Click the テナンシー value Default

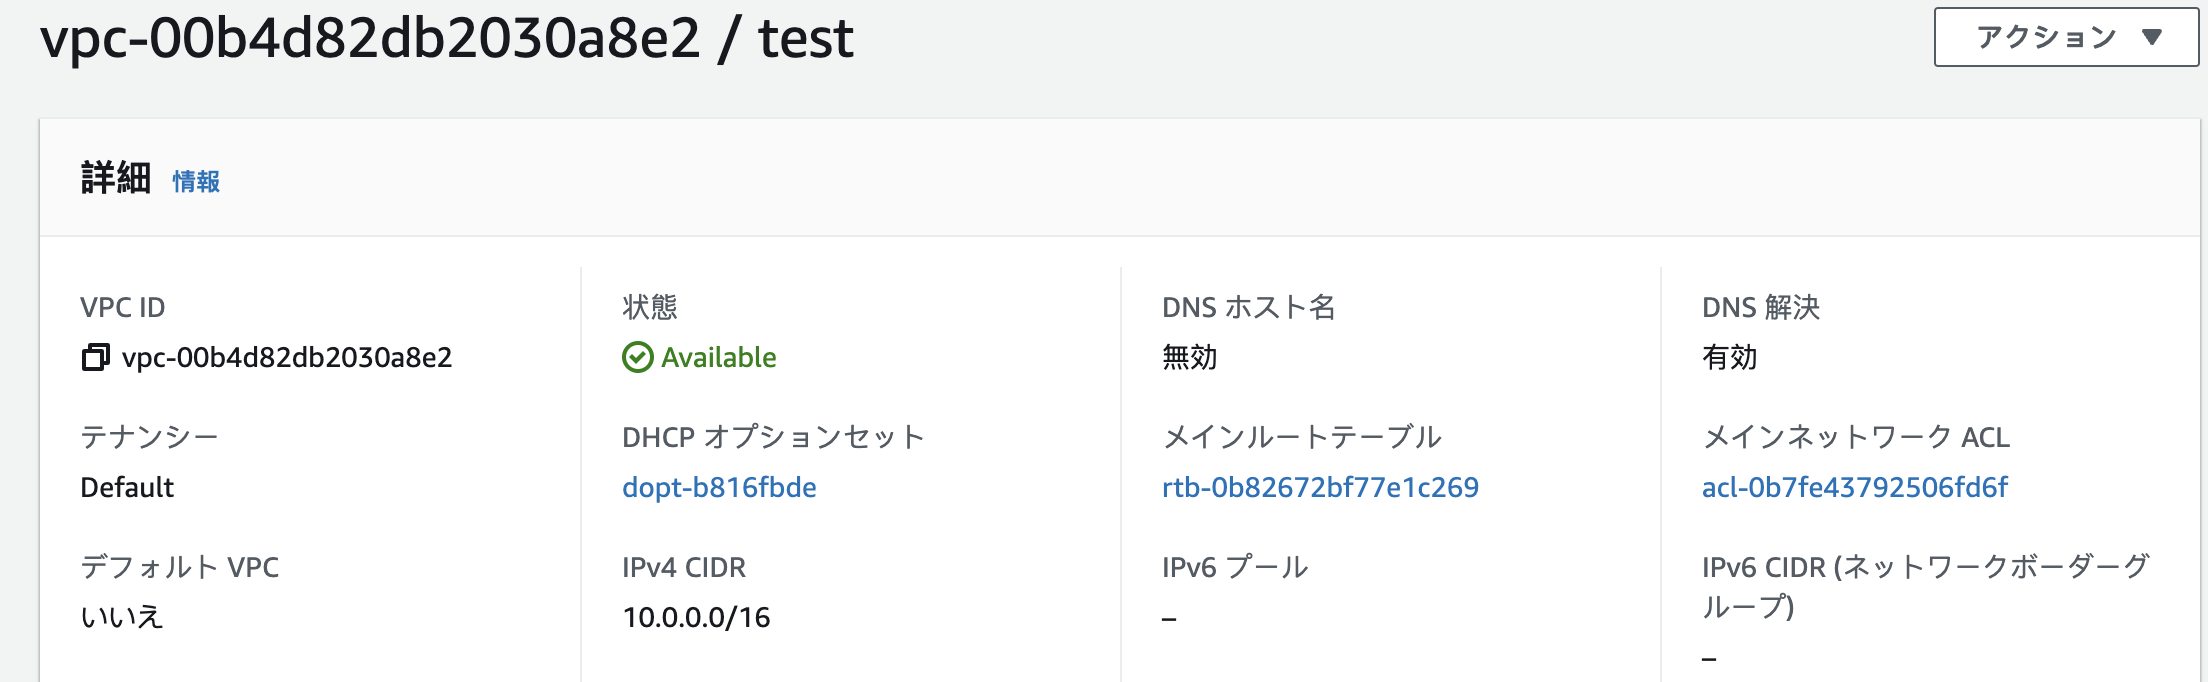pyautogui.click(x=127, y=487)
